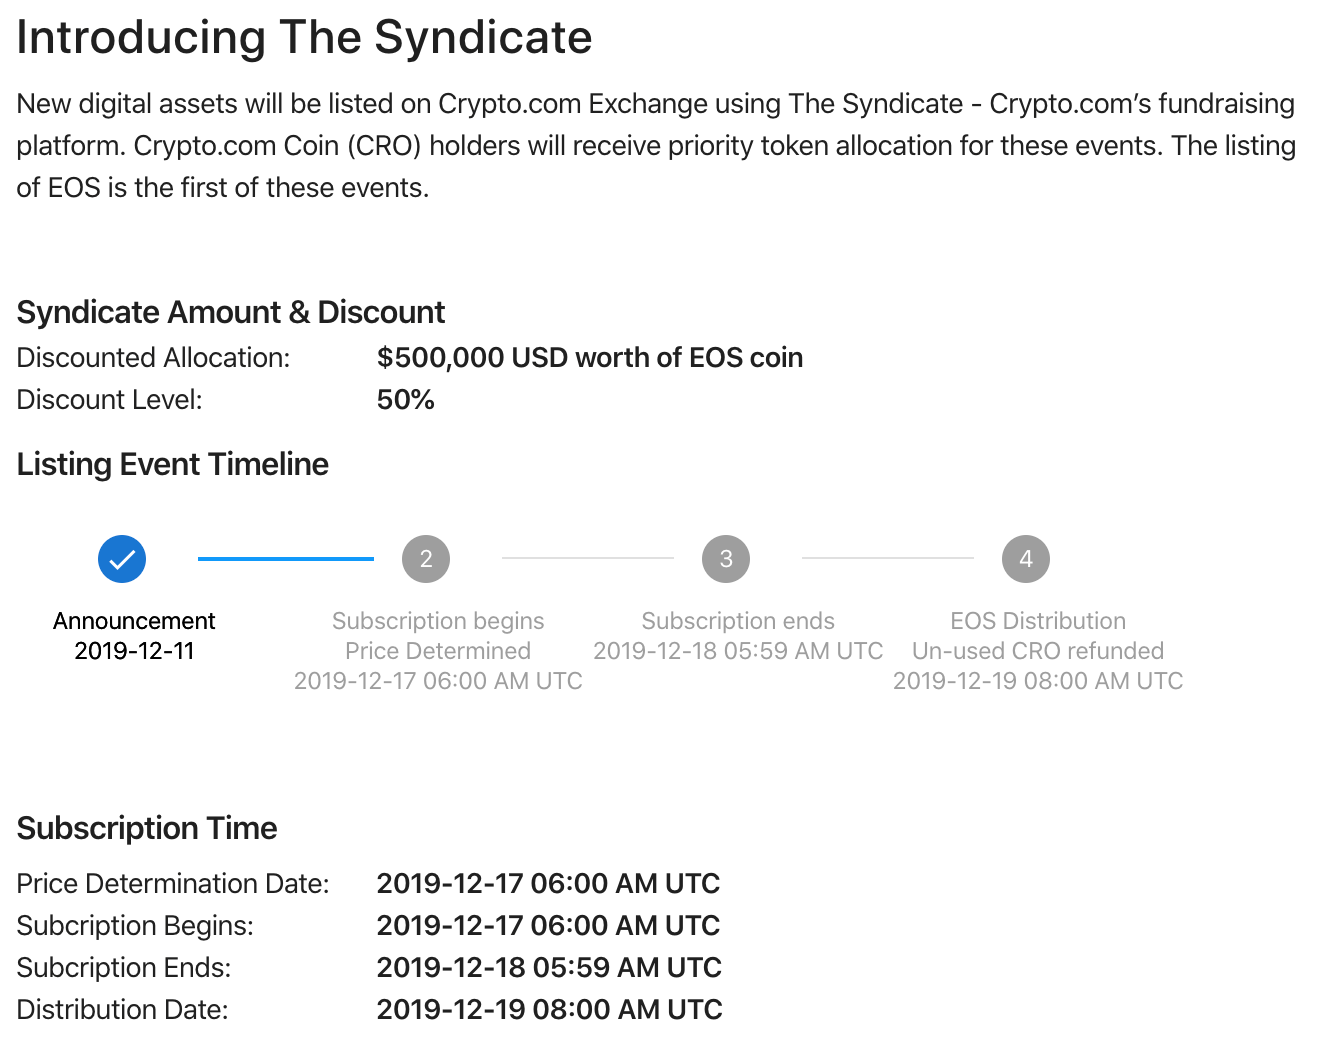Click the blue progress line segment

coord(286,559)
